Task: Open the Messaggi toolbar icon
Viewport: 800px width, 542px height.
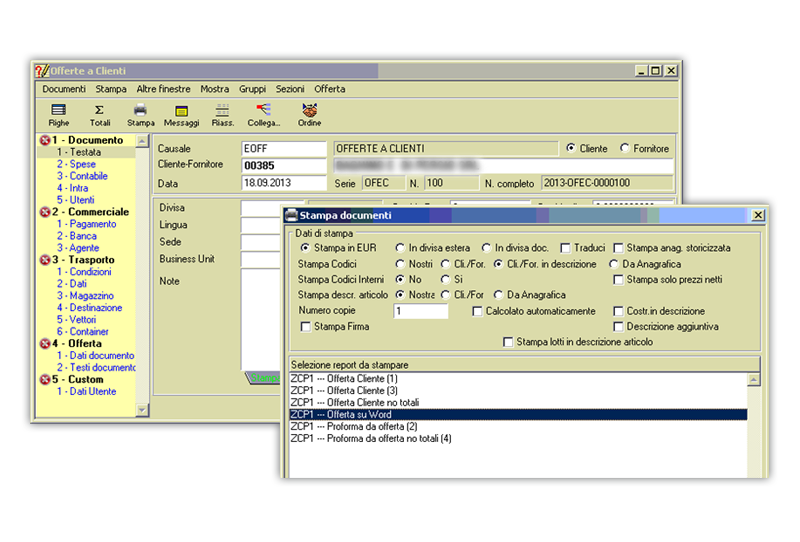Action: coord(181,110)
